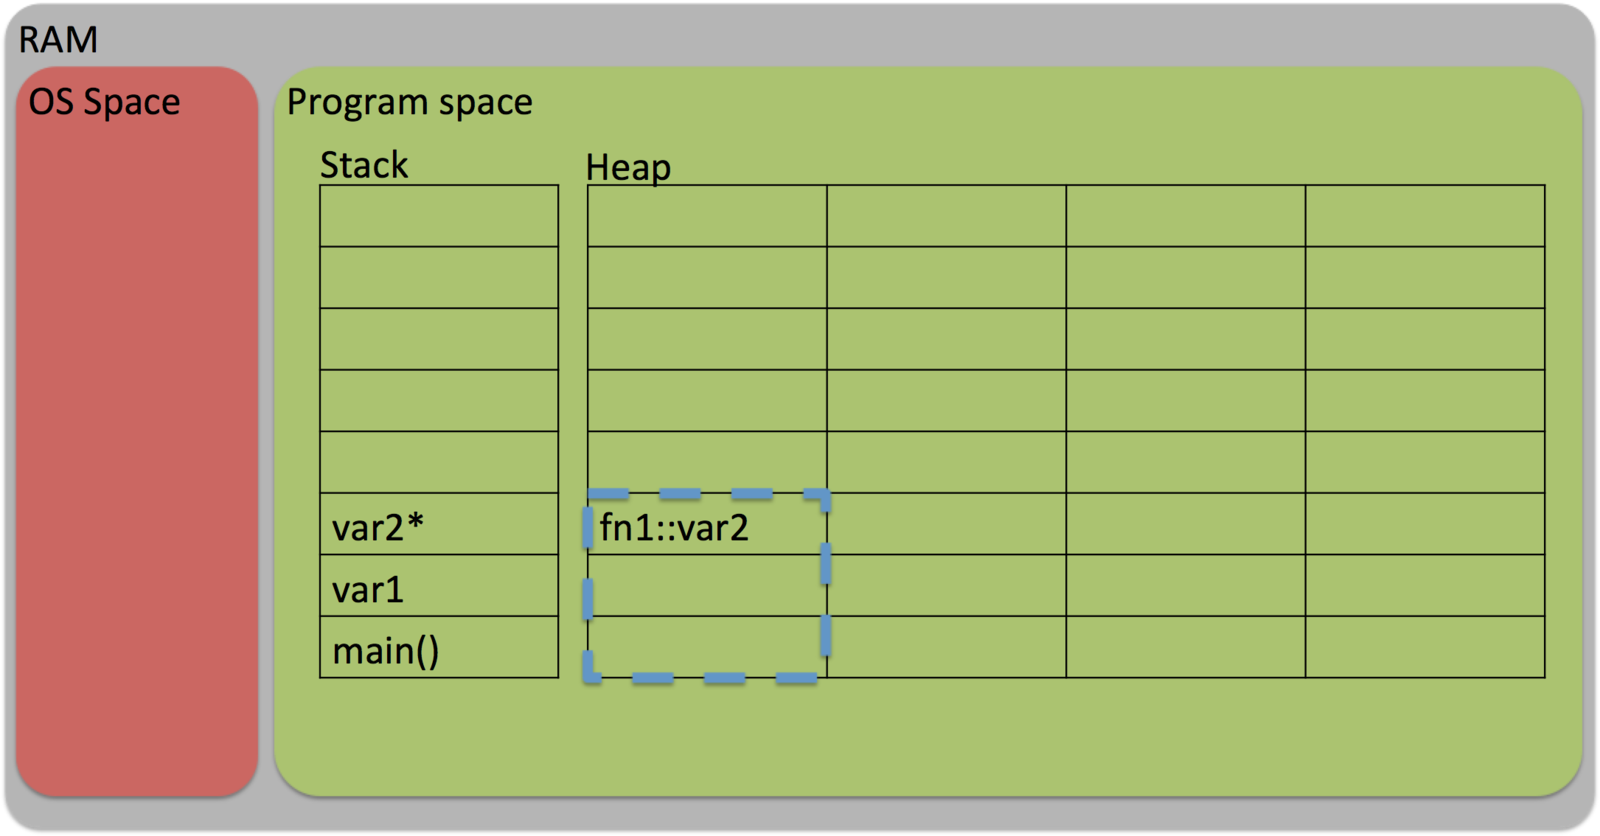1600x836 pixels.
Task: Click the RAM title label
Action: (x=58, y=40)
